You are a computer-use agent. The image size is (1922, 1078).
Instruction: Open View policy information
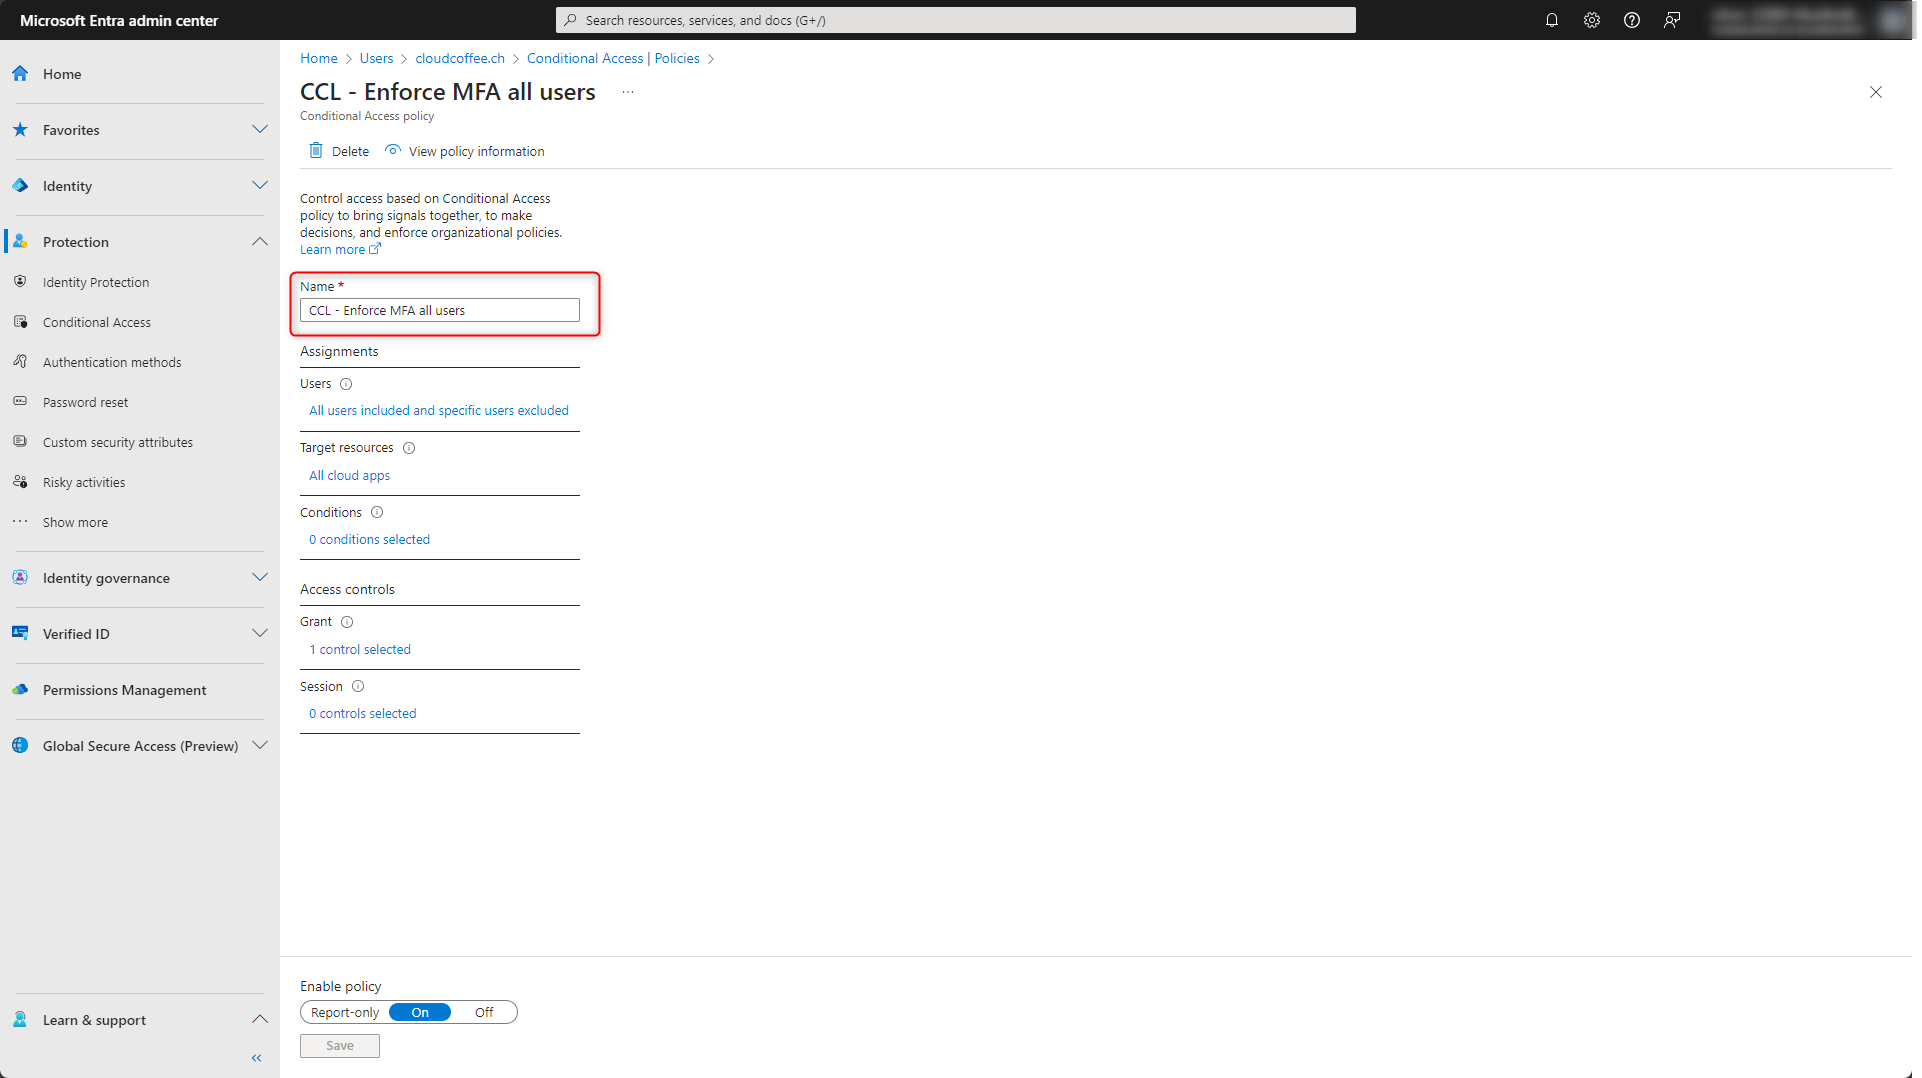point(475,150)
